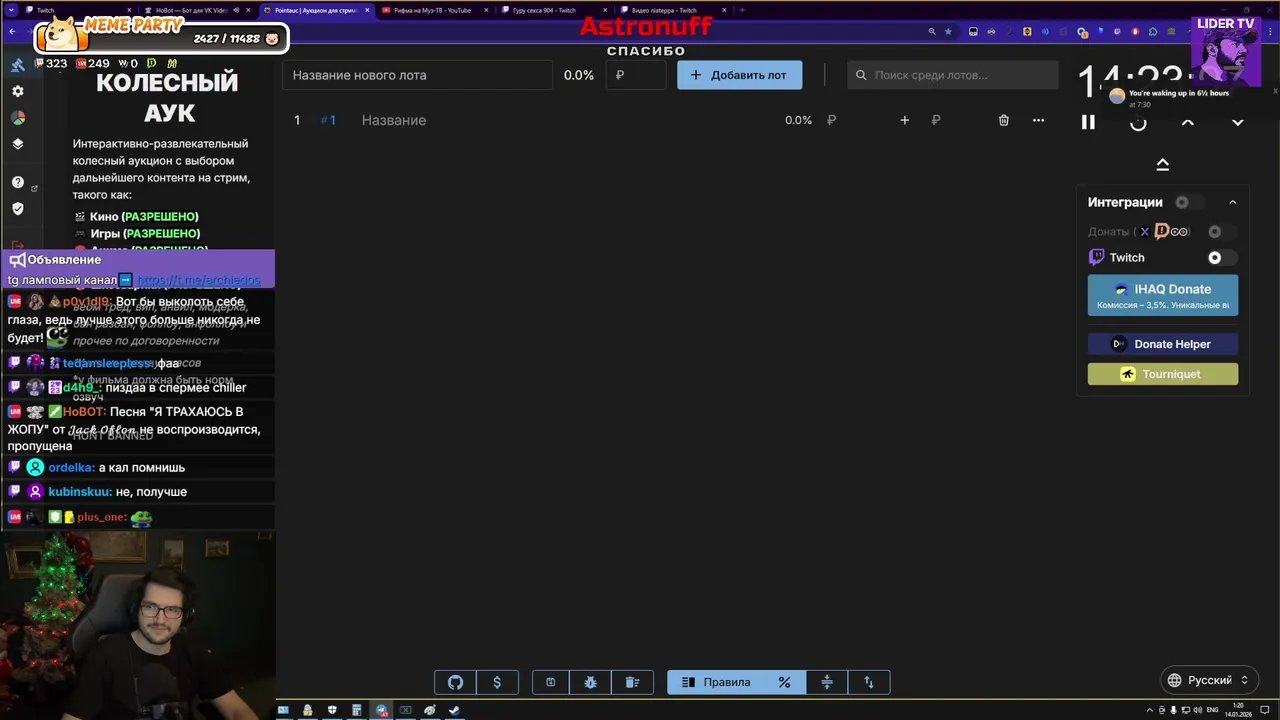
Task: Reset the timer with the circular arrow
Action: point(1138,123)
